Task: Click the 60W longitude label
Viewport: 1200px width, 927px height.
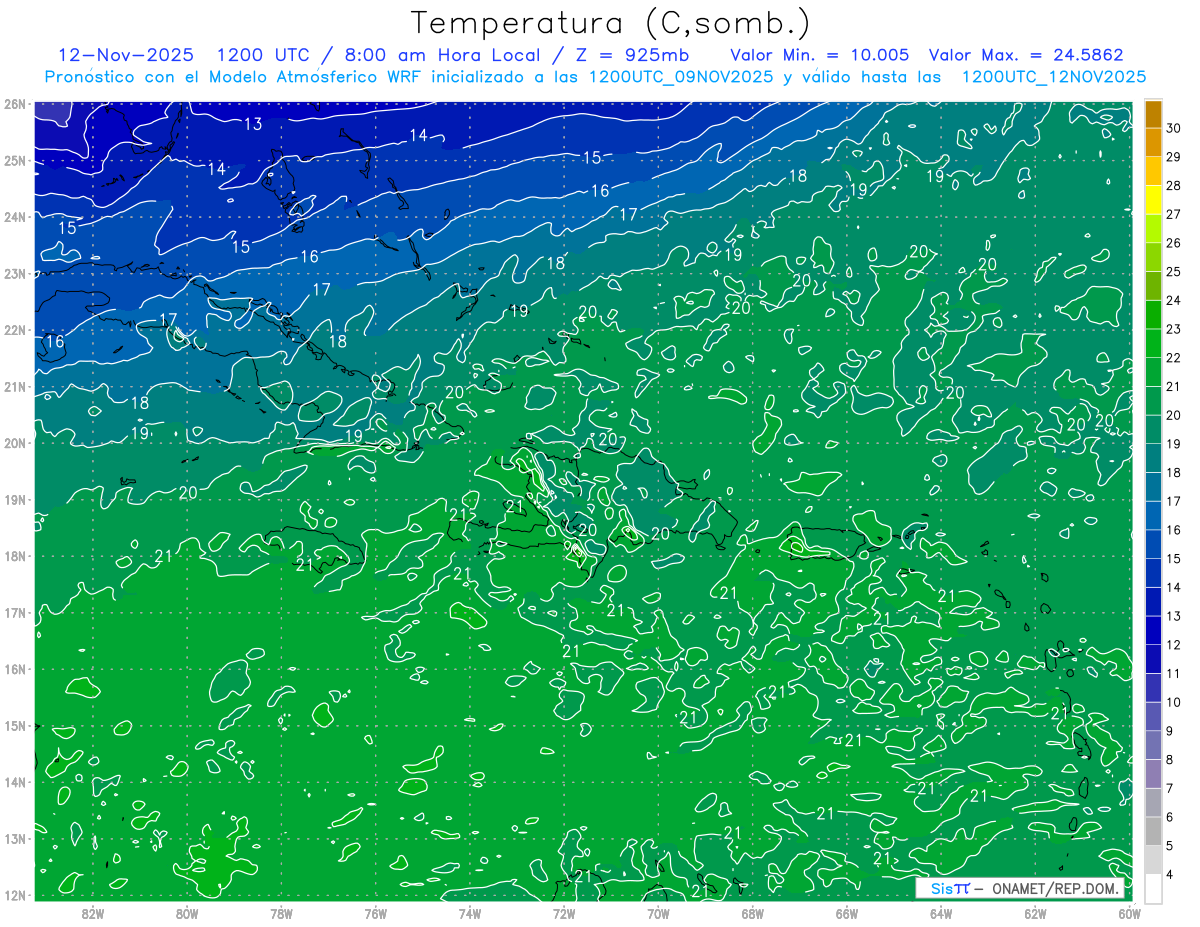Action: 1129,913
